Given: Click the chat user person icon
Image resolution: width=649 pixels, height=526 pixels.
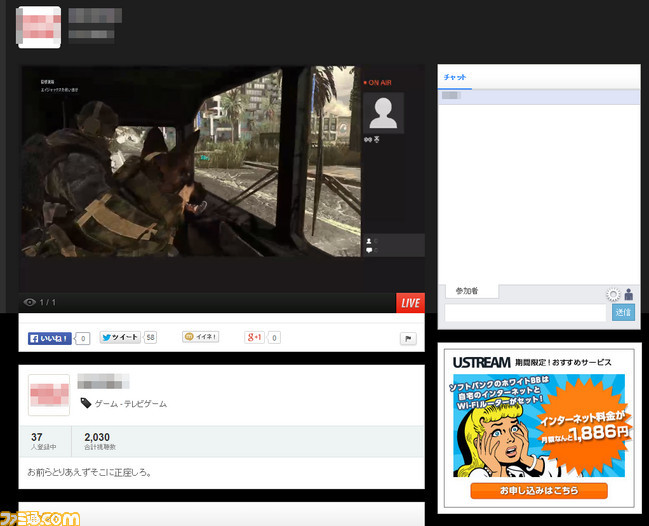Looking at the screenshot, I should pyautogui.click(x=629, y=294).
